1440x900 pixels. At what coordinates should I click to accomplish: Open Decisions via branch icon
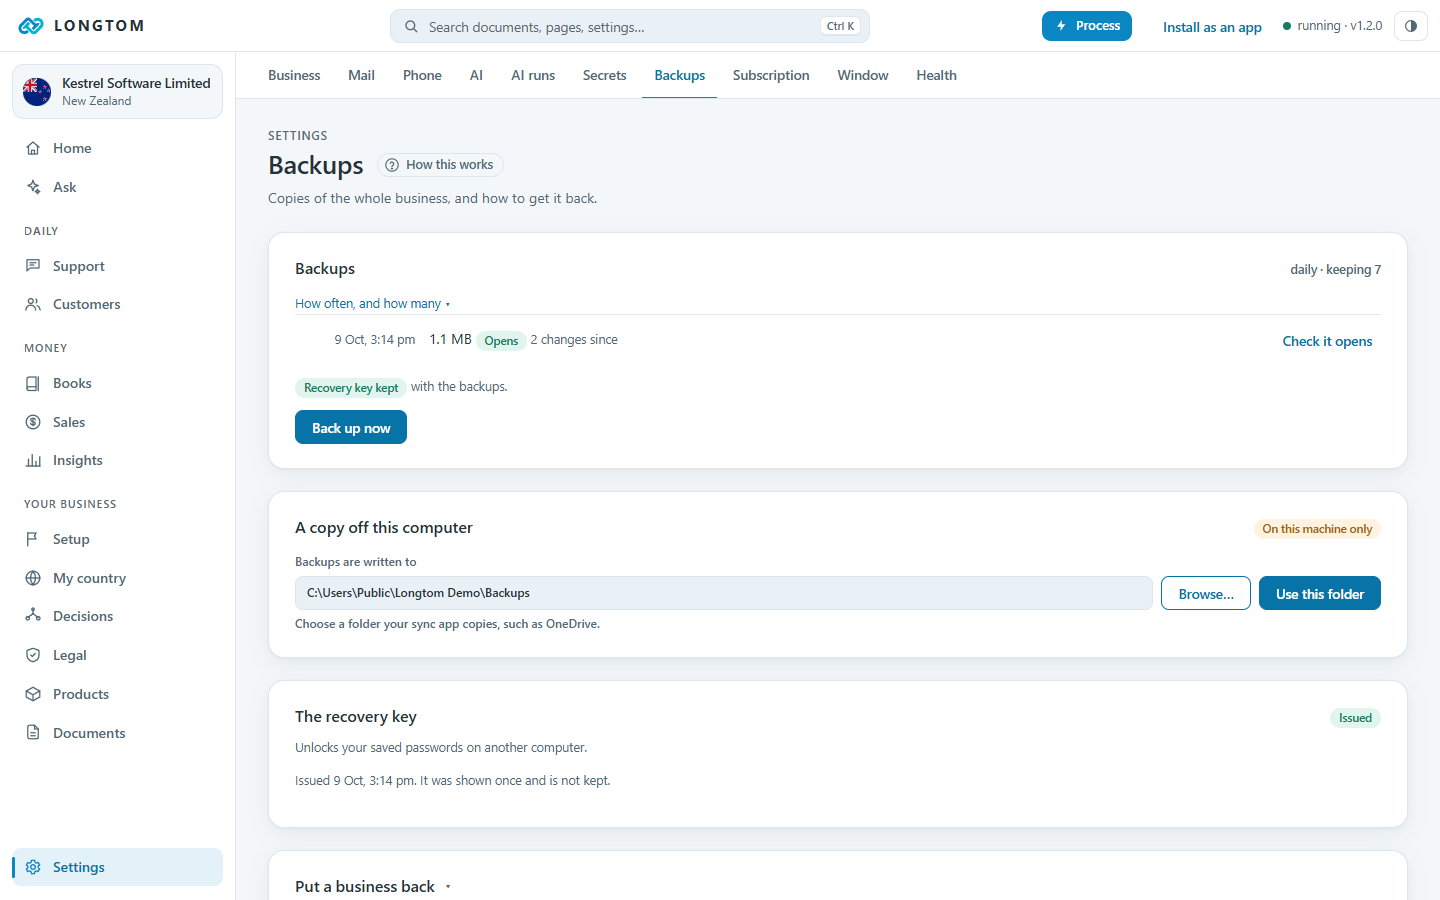point(33,616)
